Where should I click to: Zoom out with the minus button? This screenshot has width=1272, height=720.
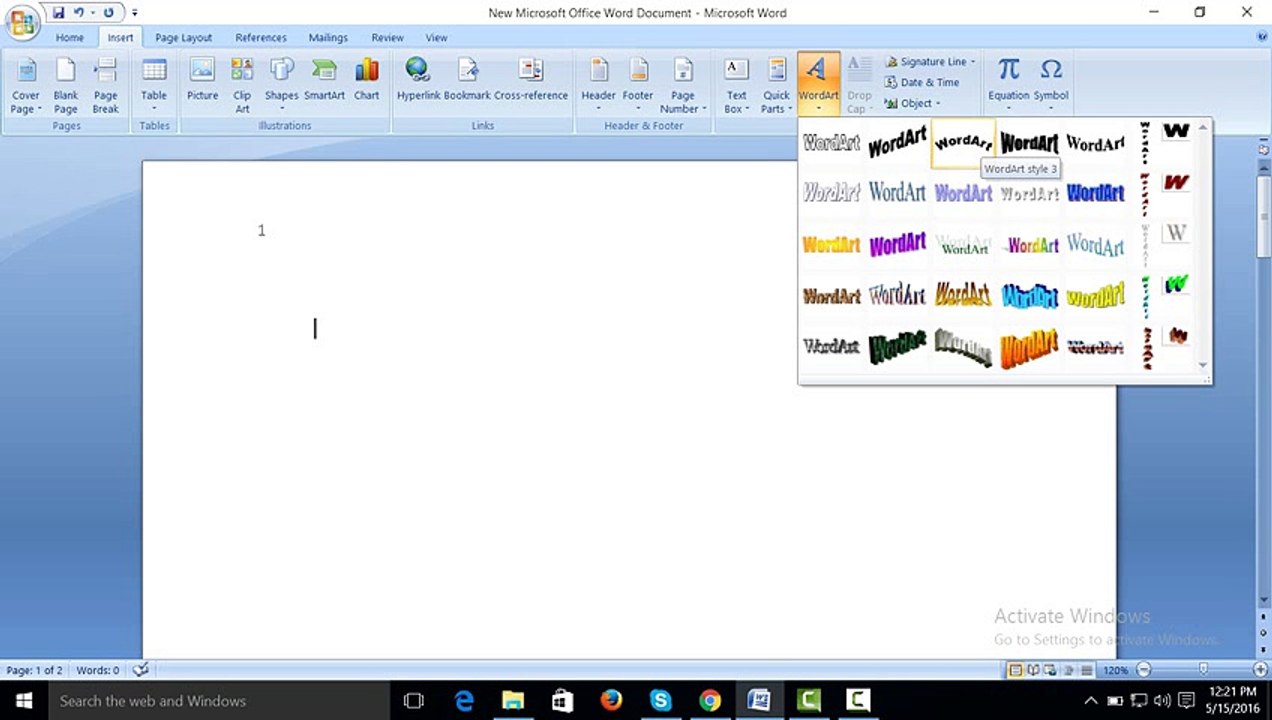click(1144, 670)
